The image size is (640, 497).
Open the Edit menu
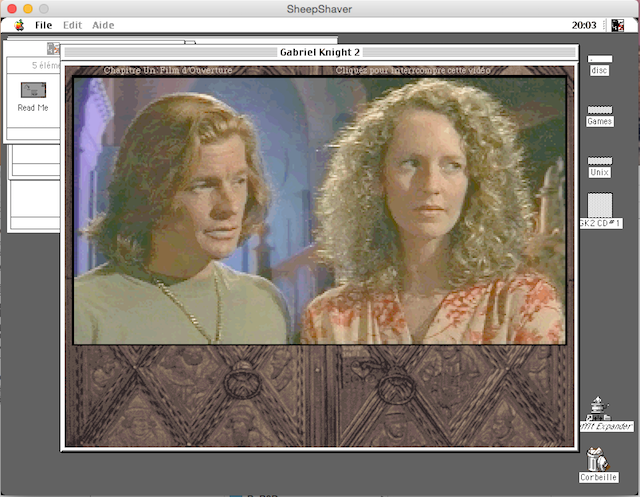coord(73,25)
